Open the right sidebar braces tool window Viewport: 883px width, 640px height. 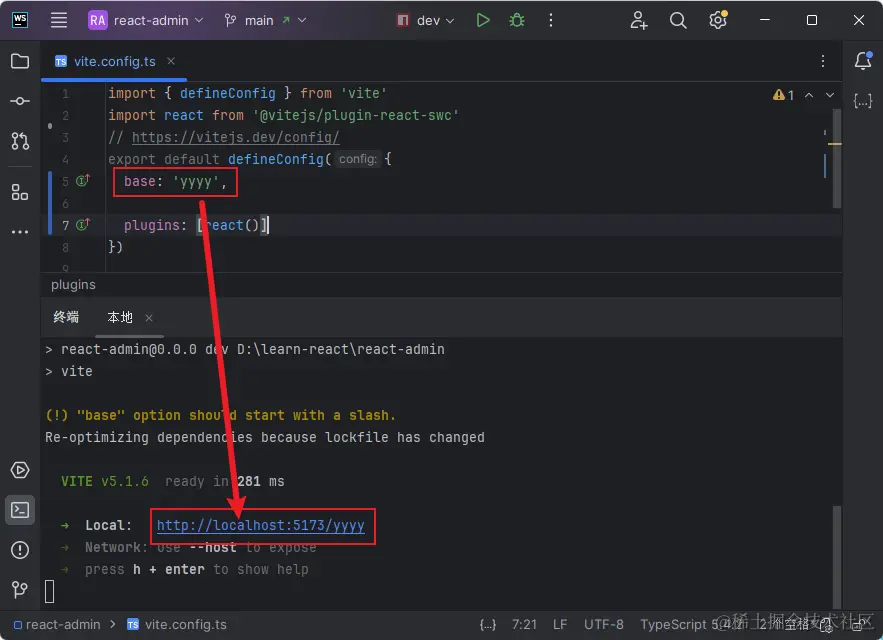point(863,101)
